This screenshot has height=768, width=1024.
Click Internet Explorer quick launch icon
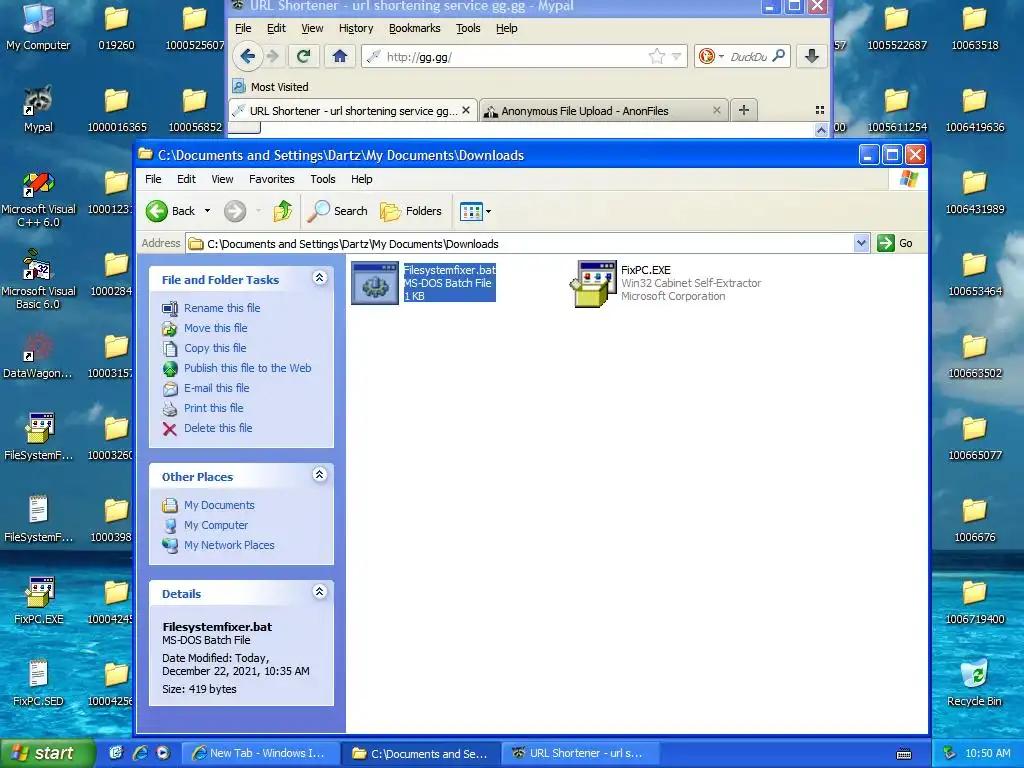(x=140, y=753)
